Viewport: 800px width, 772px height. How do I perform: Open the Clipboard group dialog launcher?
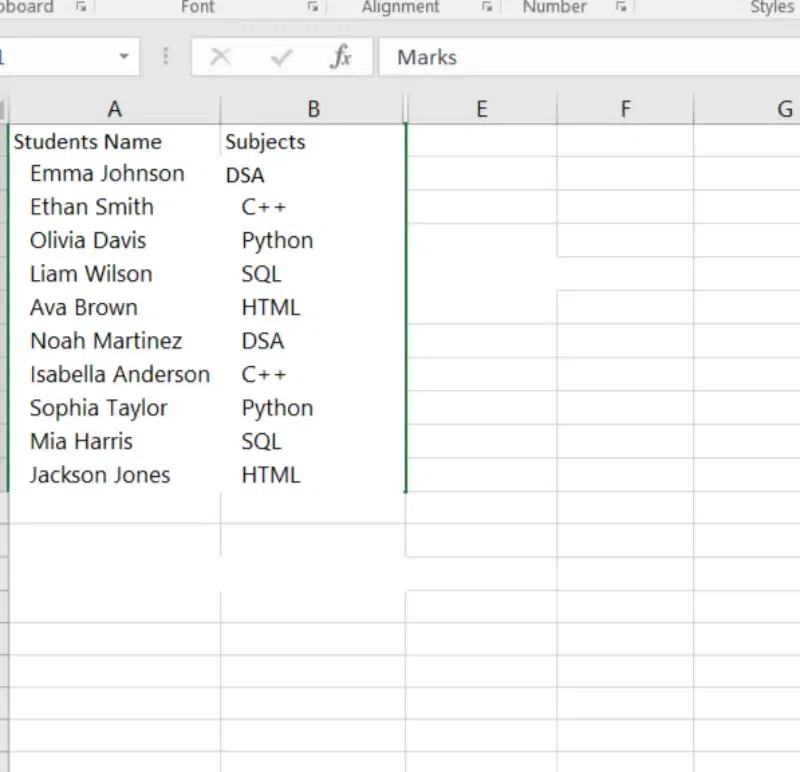click(x=81, y=7)
